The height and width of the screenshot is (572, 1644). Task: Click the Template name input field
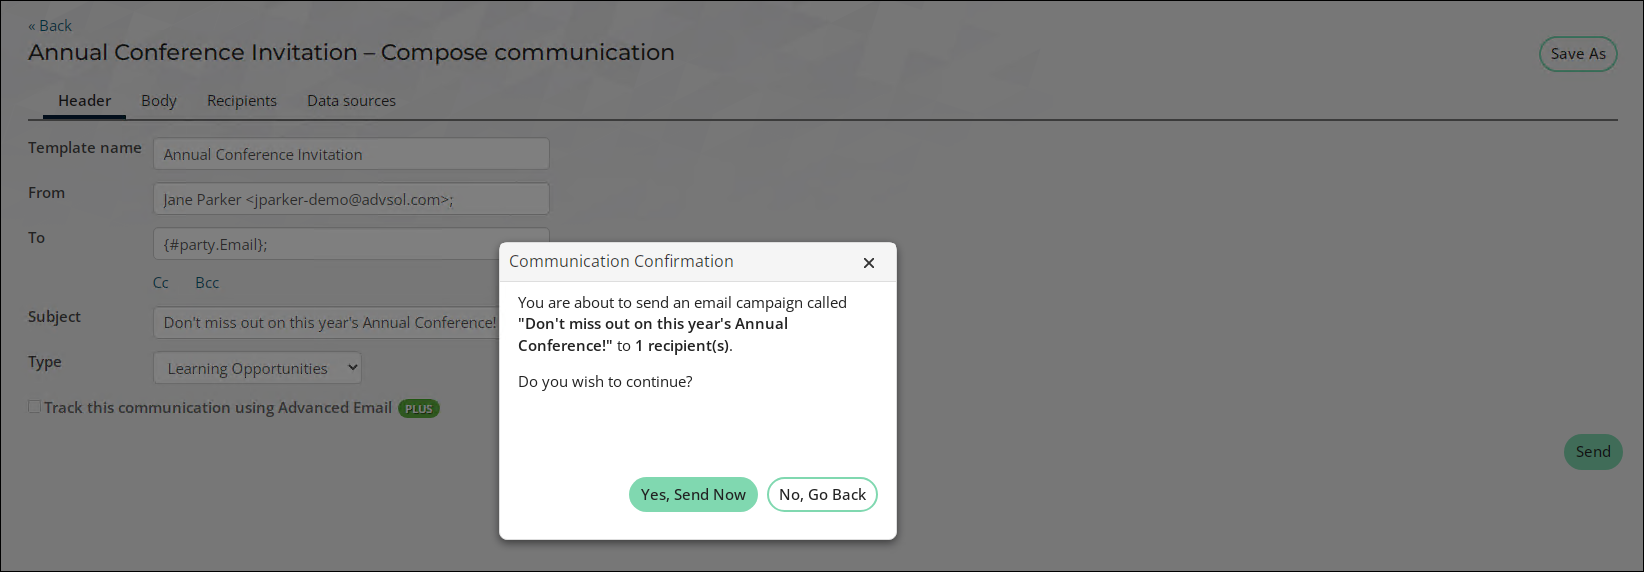pos(351,154)
